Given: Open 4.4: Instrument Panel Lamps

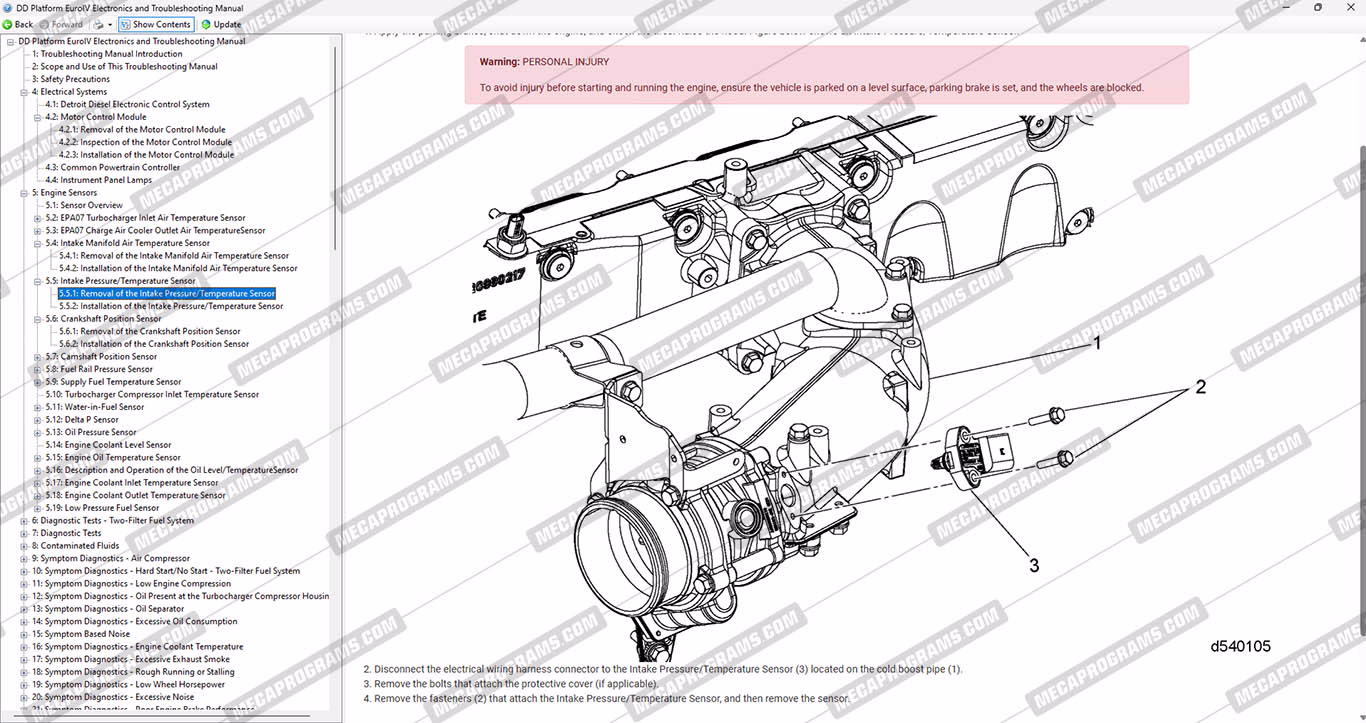Looking at the screenshot, I should pos(98,180).
